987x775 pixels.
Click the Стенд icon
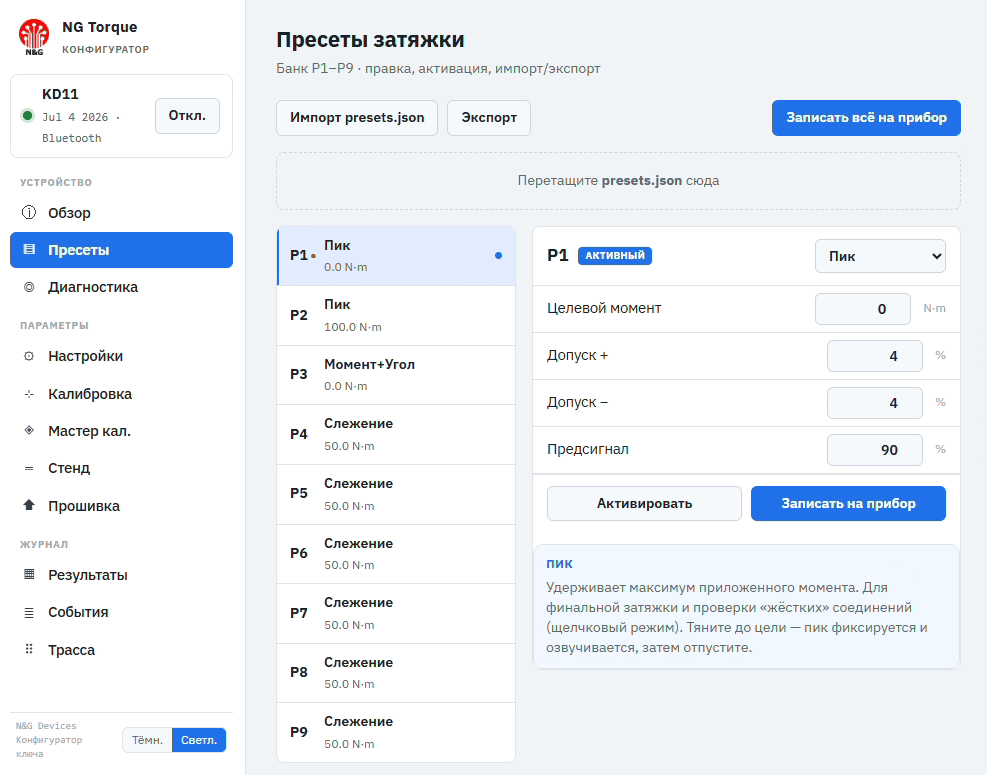[x=29, y=468]
